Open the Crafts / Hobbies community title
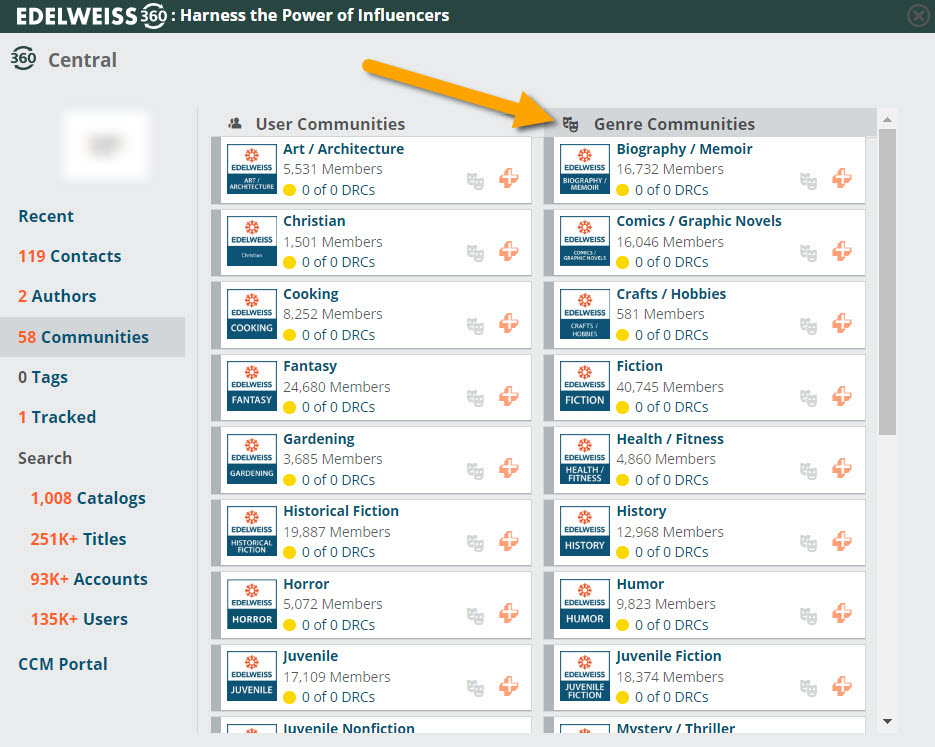 point(671,294)
